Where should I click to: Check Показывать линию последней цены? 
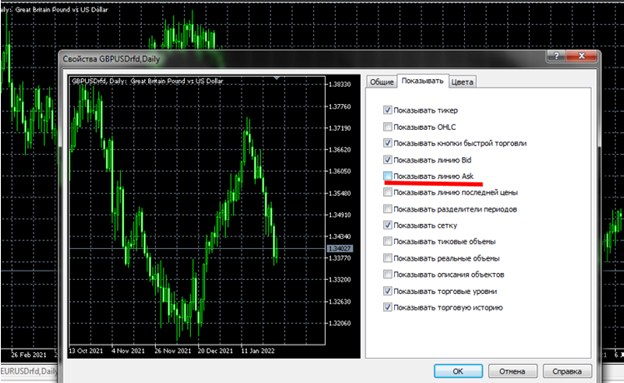tap(387, 192)
